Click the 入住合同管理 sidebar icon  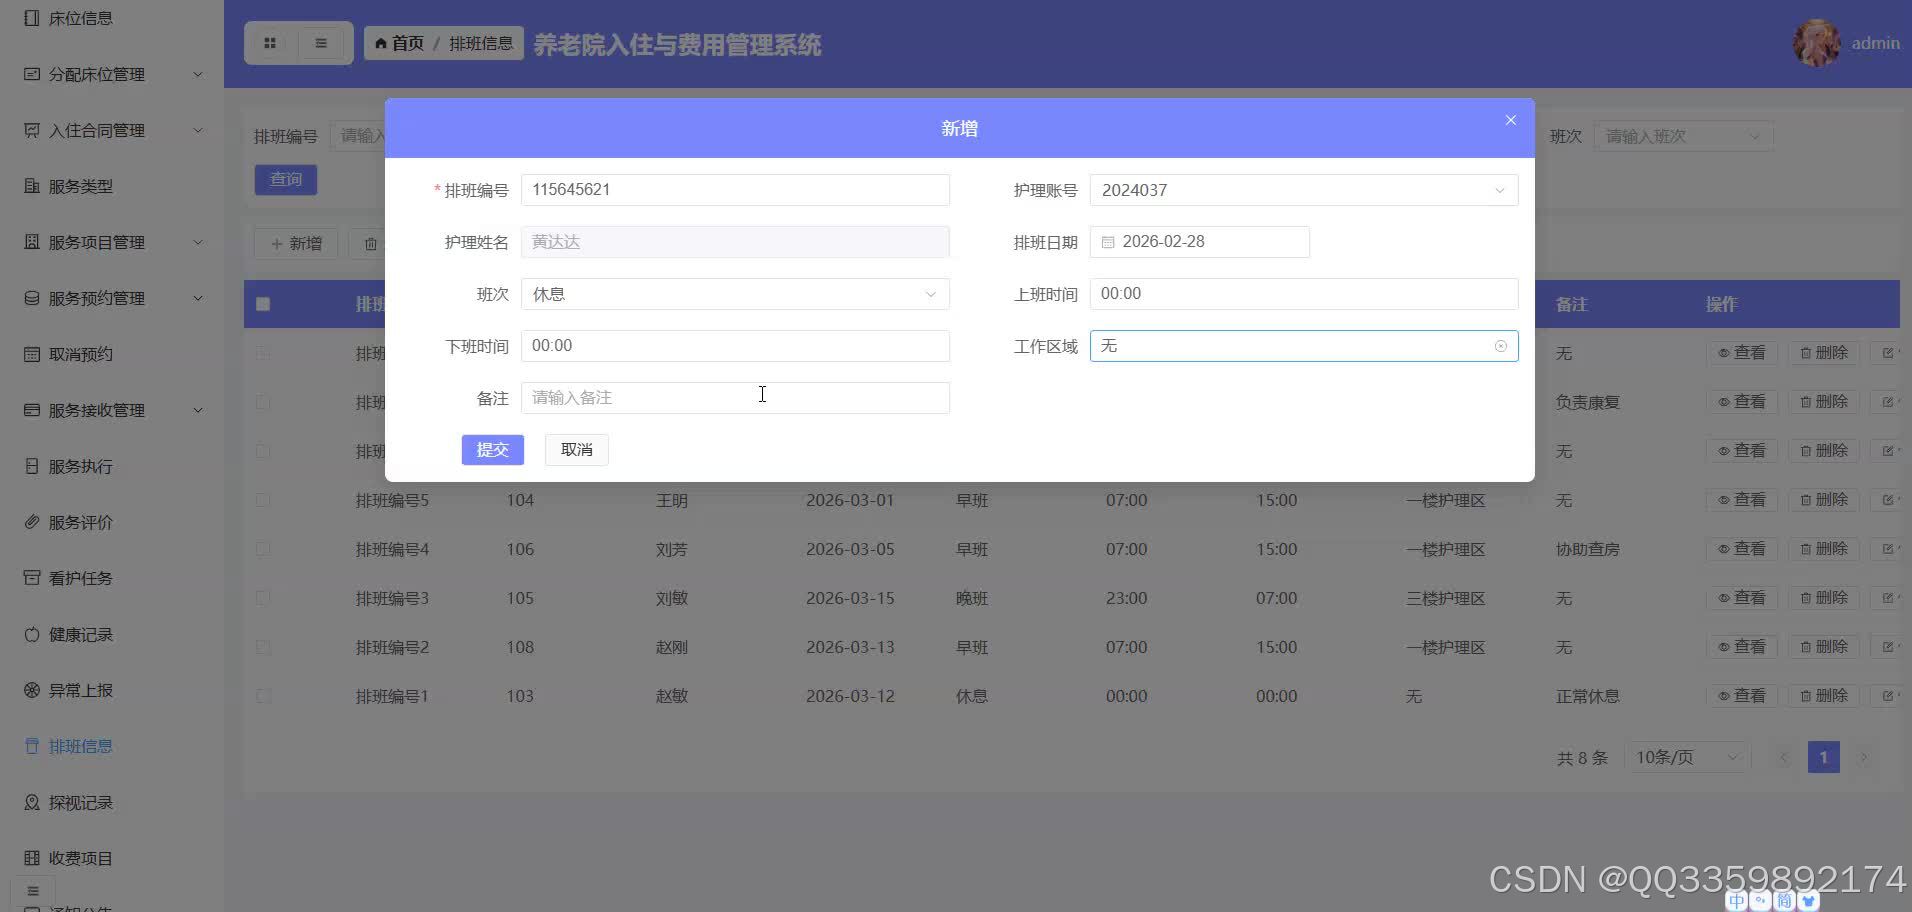coord(32,130)
